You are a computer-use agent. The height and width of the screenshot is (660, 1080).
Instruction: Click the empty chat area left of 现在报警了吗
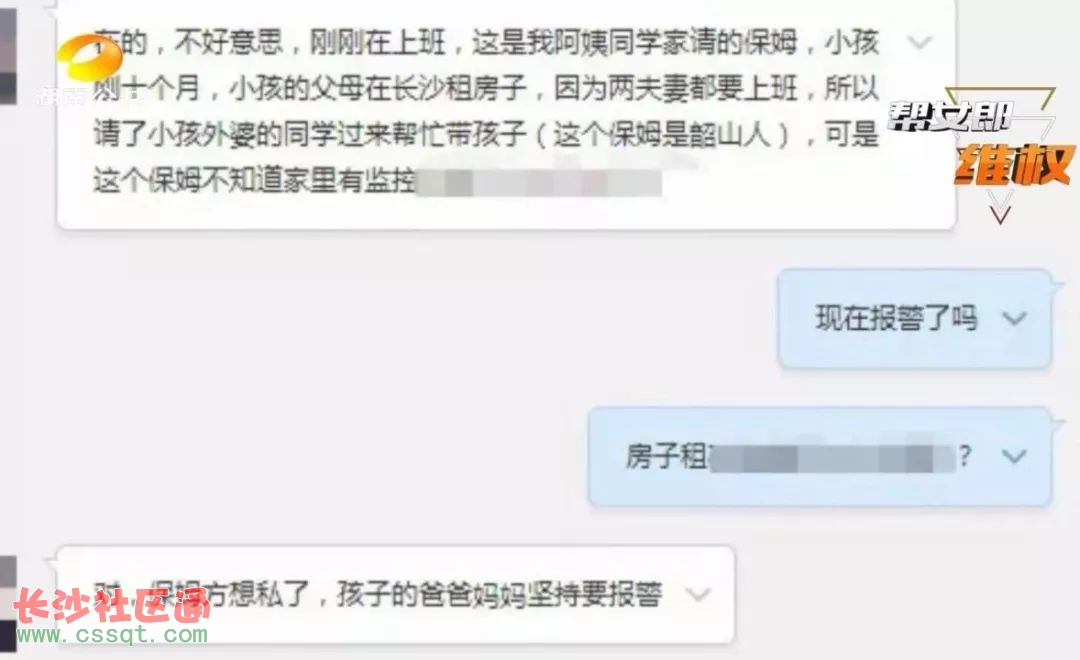(413, 318)
